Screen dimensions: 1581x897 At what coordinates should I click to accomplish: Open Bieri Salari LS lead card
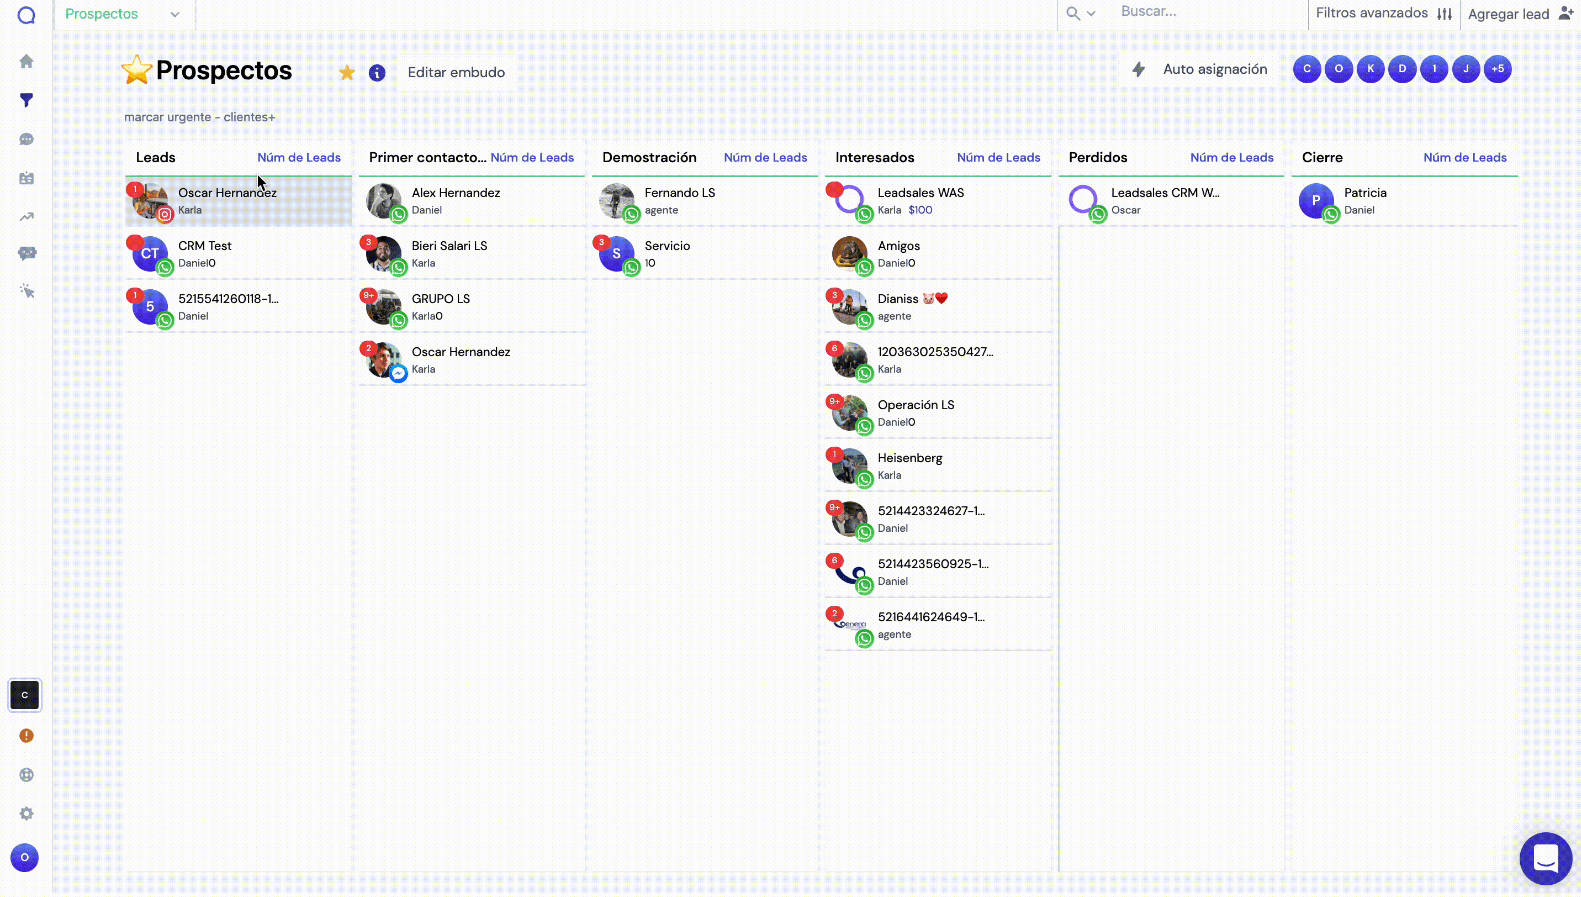click(472, 254)
